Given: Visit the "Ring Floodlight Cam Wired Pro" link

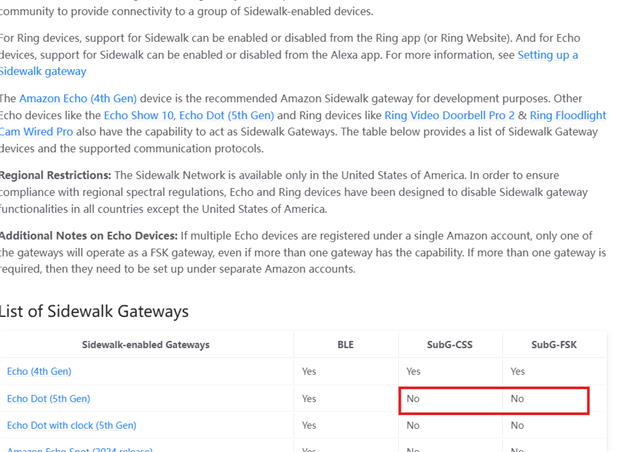Looking at the screenshot, I should tap(568, 115).
